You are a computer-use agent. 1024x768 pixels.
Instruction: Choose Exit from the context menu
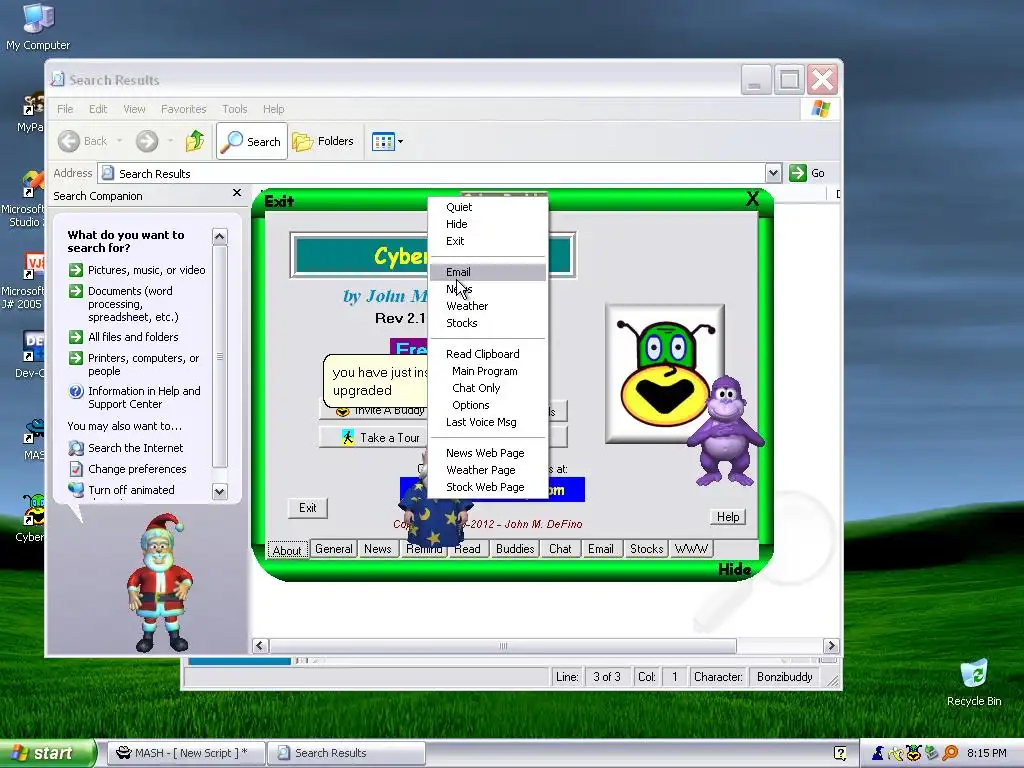click(x=488, y=241)
